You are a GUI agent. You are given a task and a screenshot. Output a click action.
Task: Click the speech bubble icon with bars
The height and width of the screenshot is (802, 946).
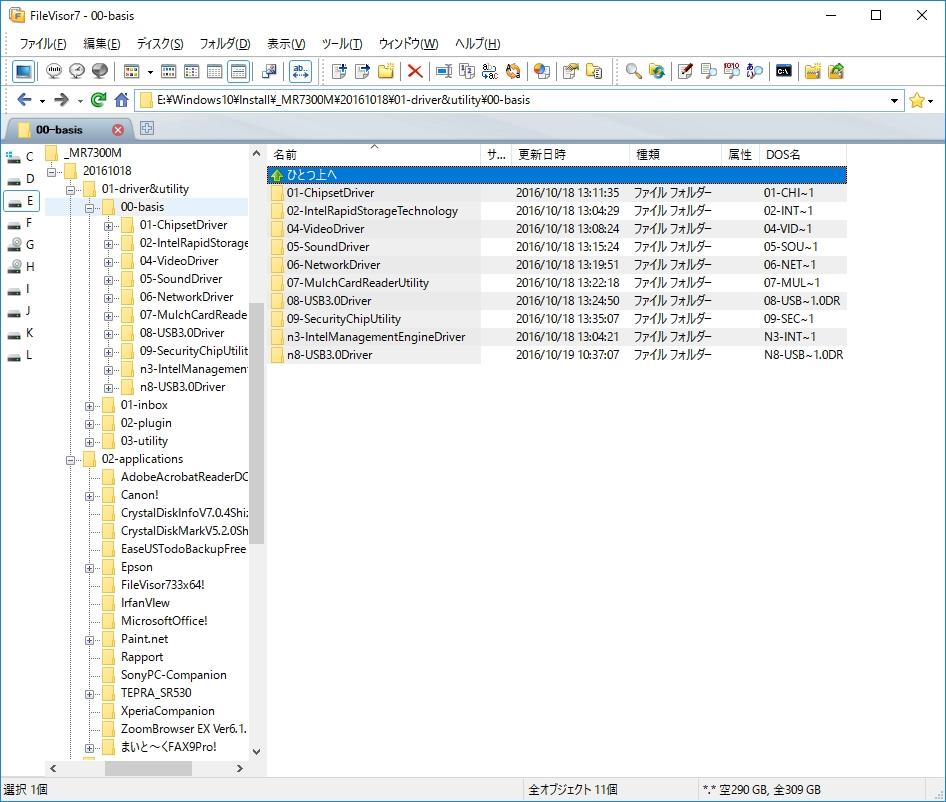[54, 71]
